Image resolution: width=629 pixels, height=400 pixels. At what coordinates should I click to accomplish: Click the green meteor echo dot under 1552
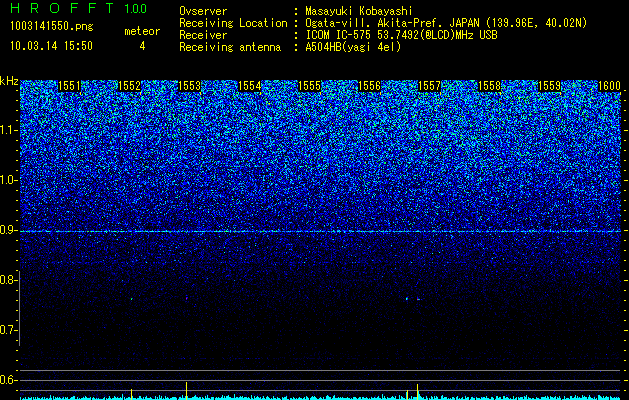pyautogui.click(x=131, y=299)
